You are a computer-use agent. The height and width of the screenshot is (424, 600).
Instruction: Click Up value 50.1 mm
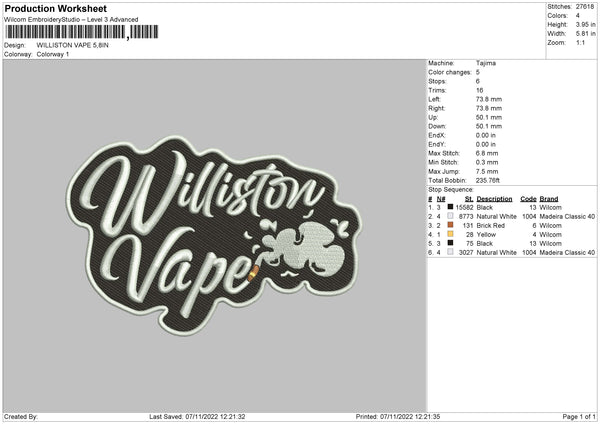(x=489, y=117)
